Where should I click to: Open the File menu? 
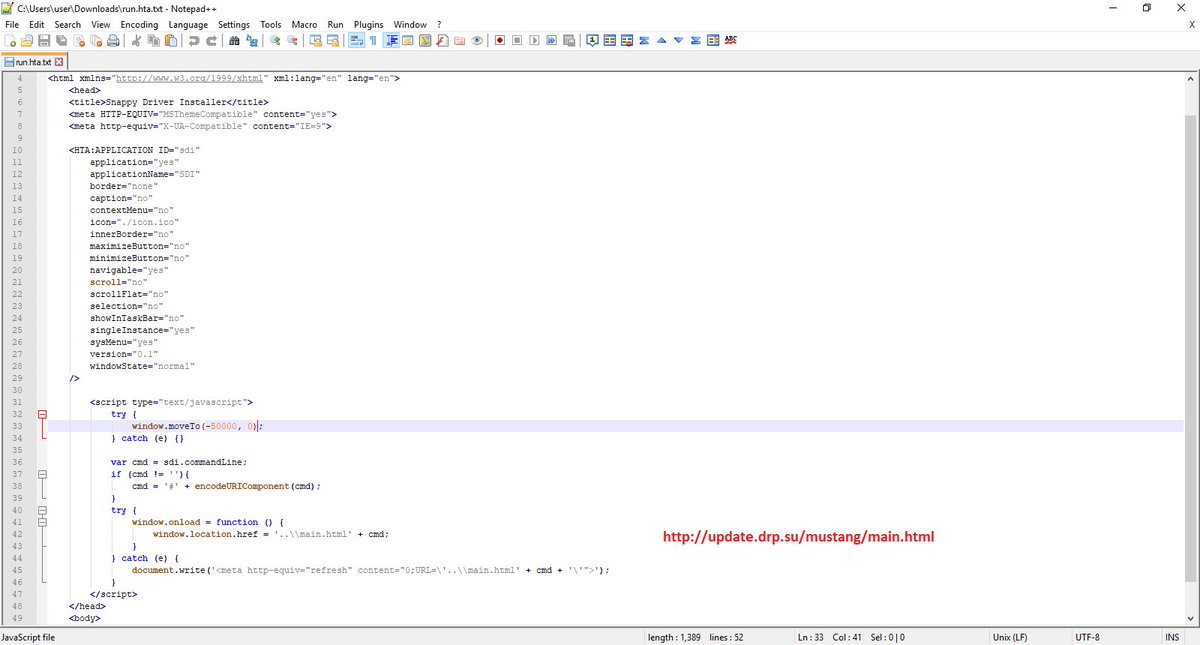pyautogui.click(x=12, y=24)
